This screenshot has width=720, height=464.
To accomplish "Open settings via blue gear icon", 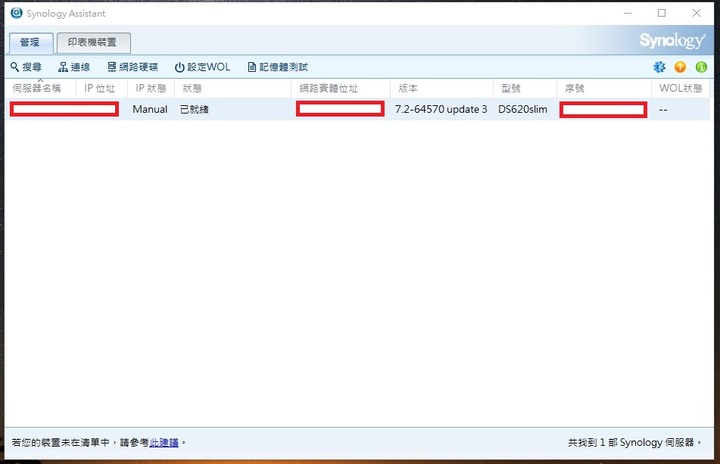I will (x=659, y=67).
